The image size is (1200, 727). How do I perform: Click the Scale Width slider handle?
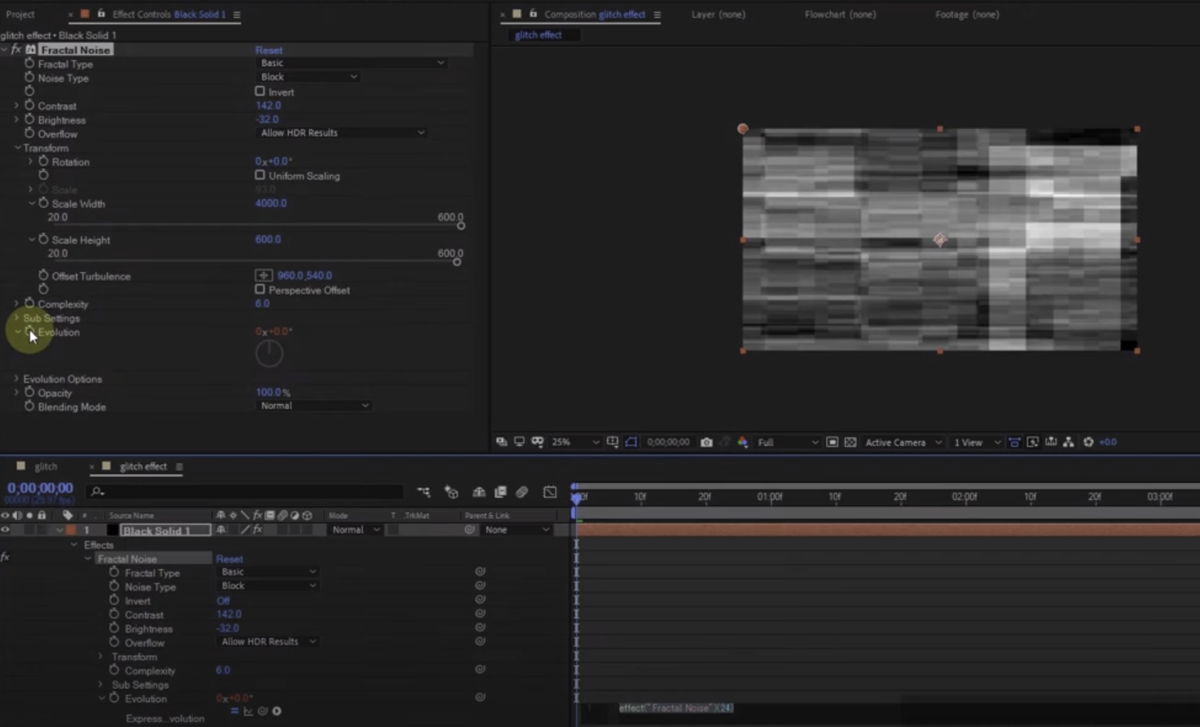point(461,225)
